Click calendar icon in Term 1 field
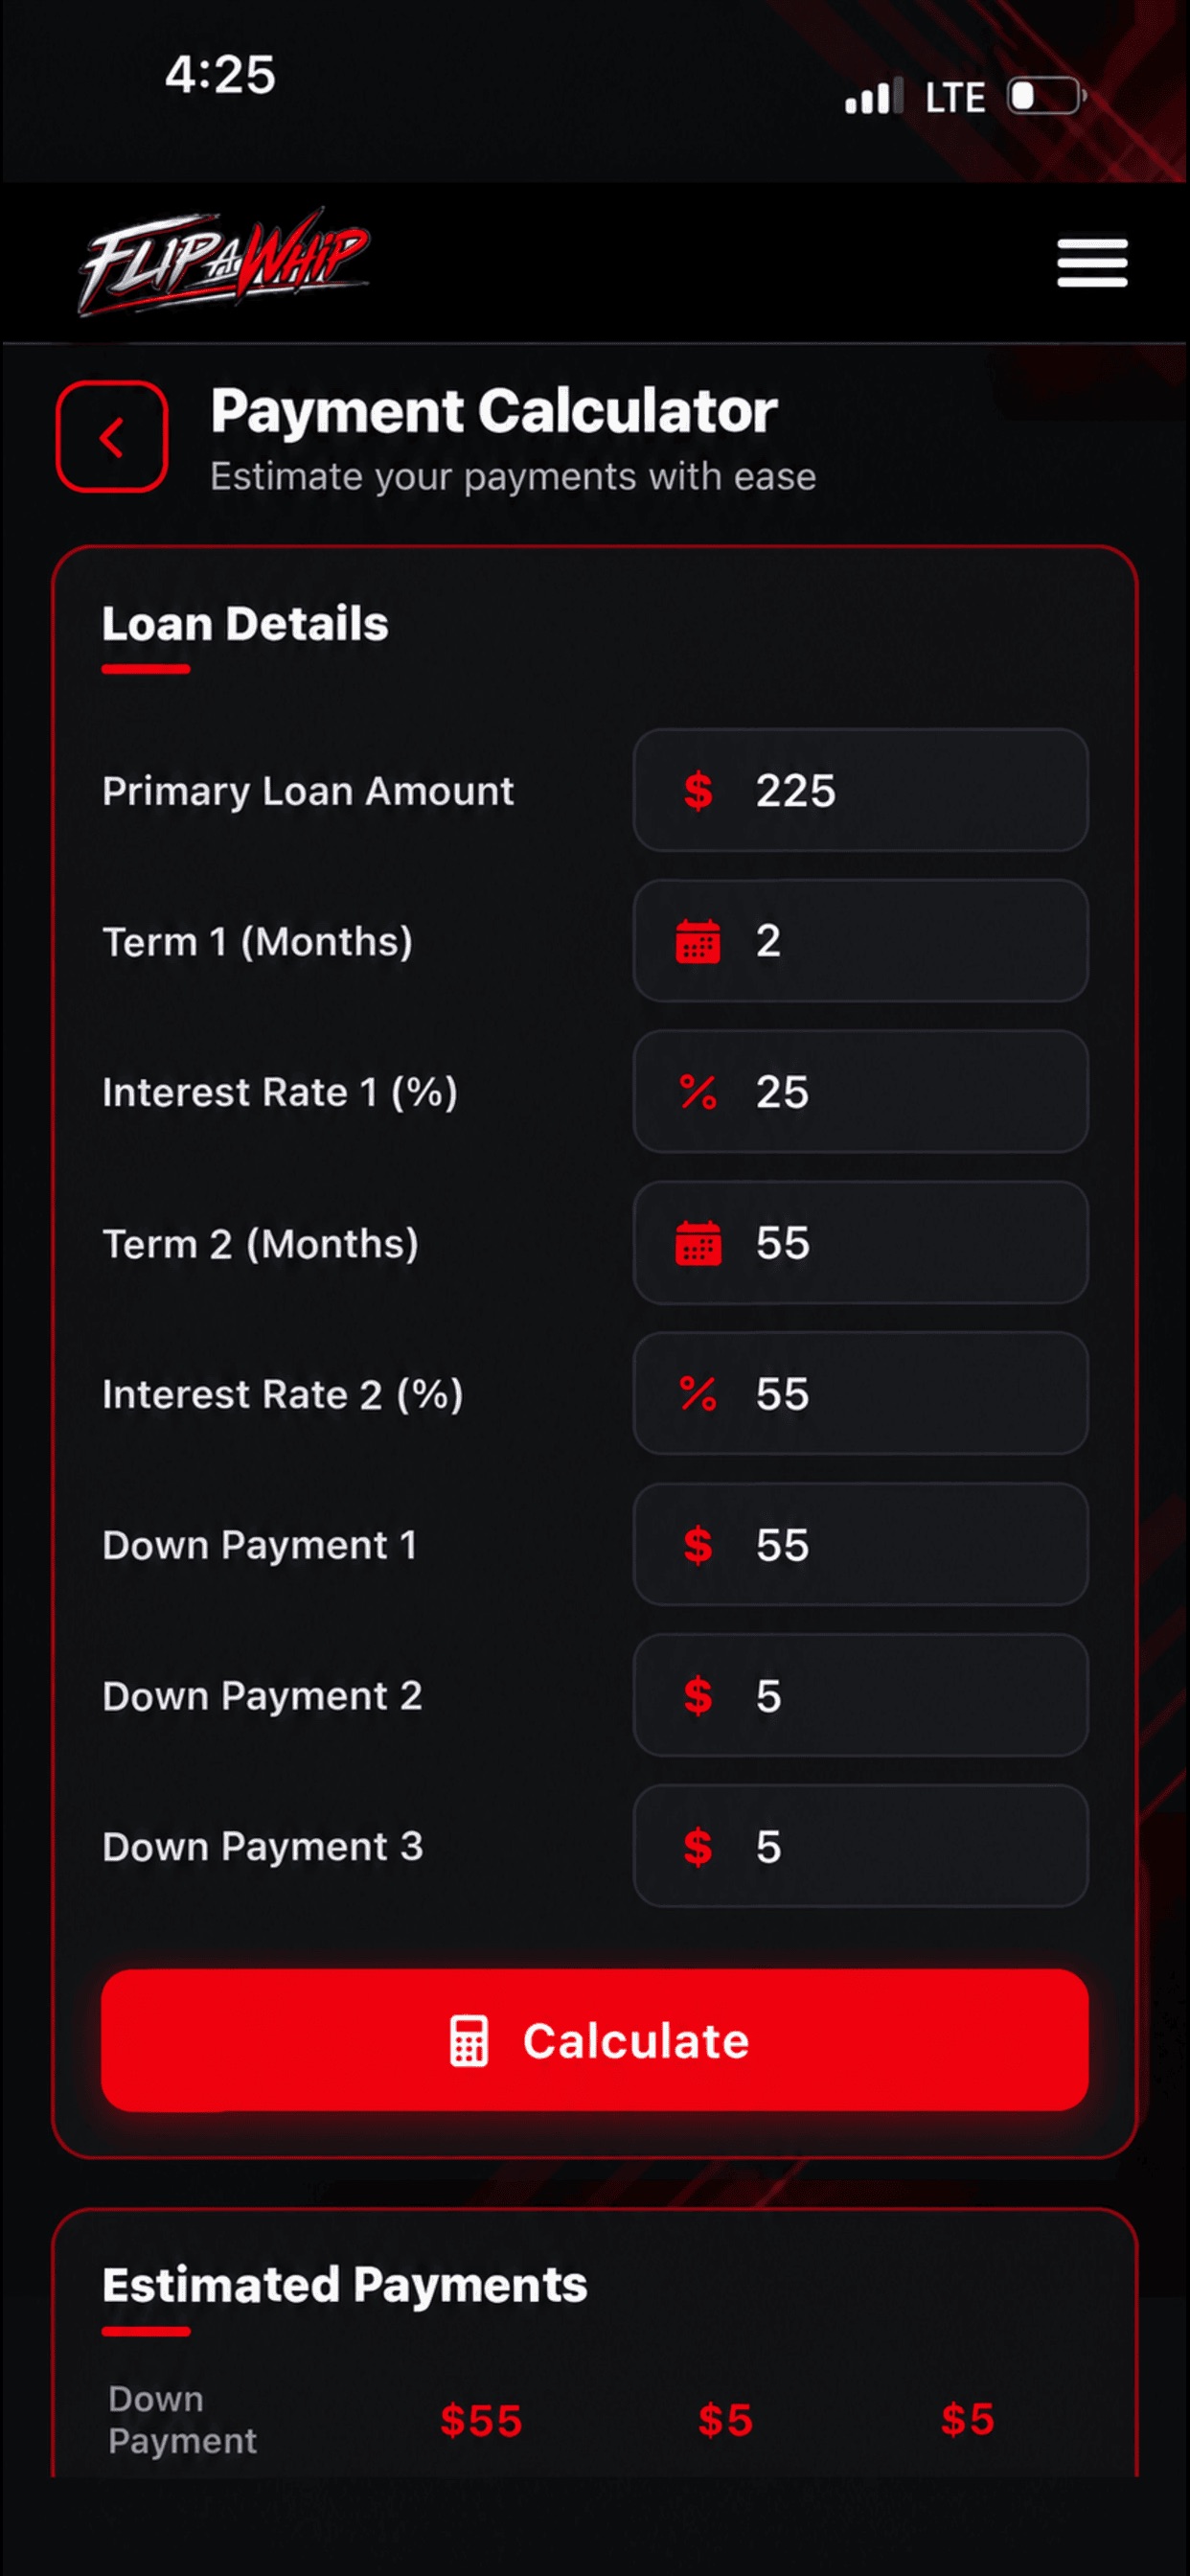This screenshot has height=2576, width=1190. click(698, 941)
